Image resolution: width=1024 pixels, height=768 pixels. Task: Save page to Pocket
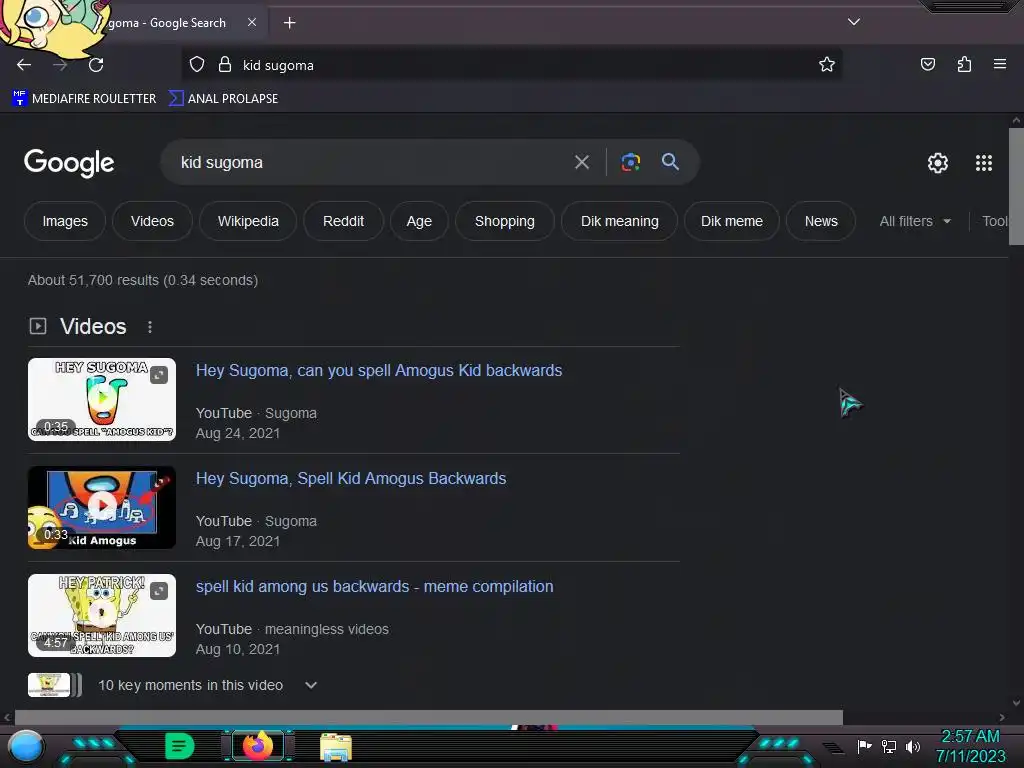pyautogui.click(x=927, y=65)
